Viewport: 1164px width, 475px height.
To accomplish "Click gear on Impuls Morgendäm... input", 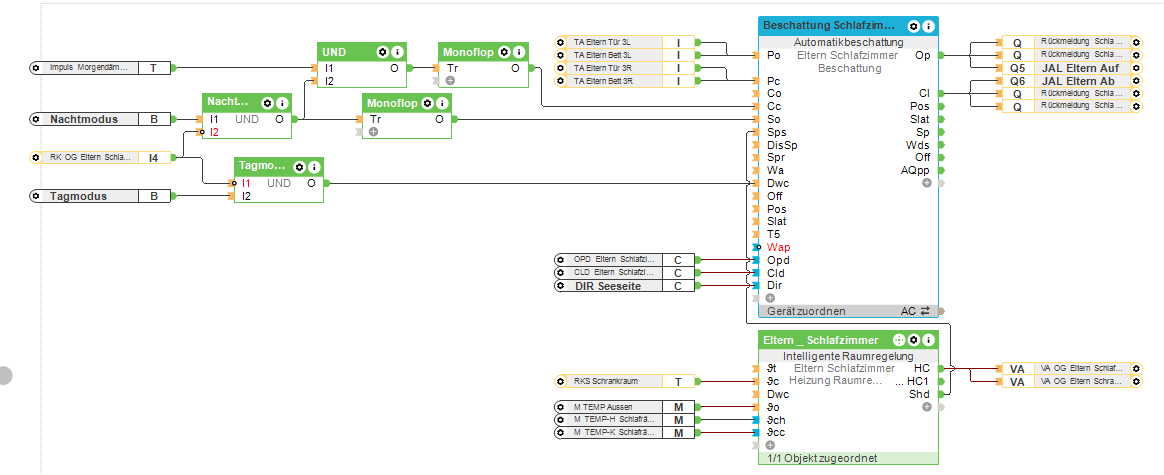I will (x=36, y=68).
